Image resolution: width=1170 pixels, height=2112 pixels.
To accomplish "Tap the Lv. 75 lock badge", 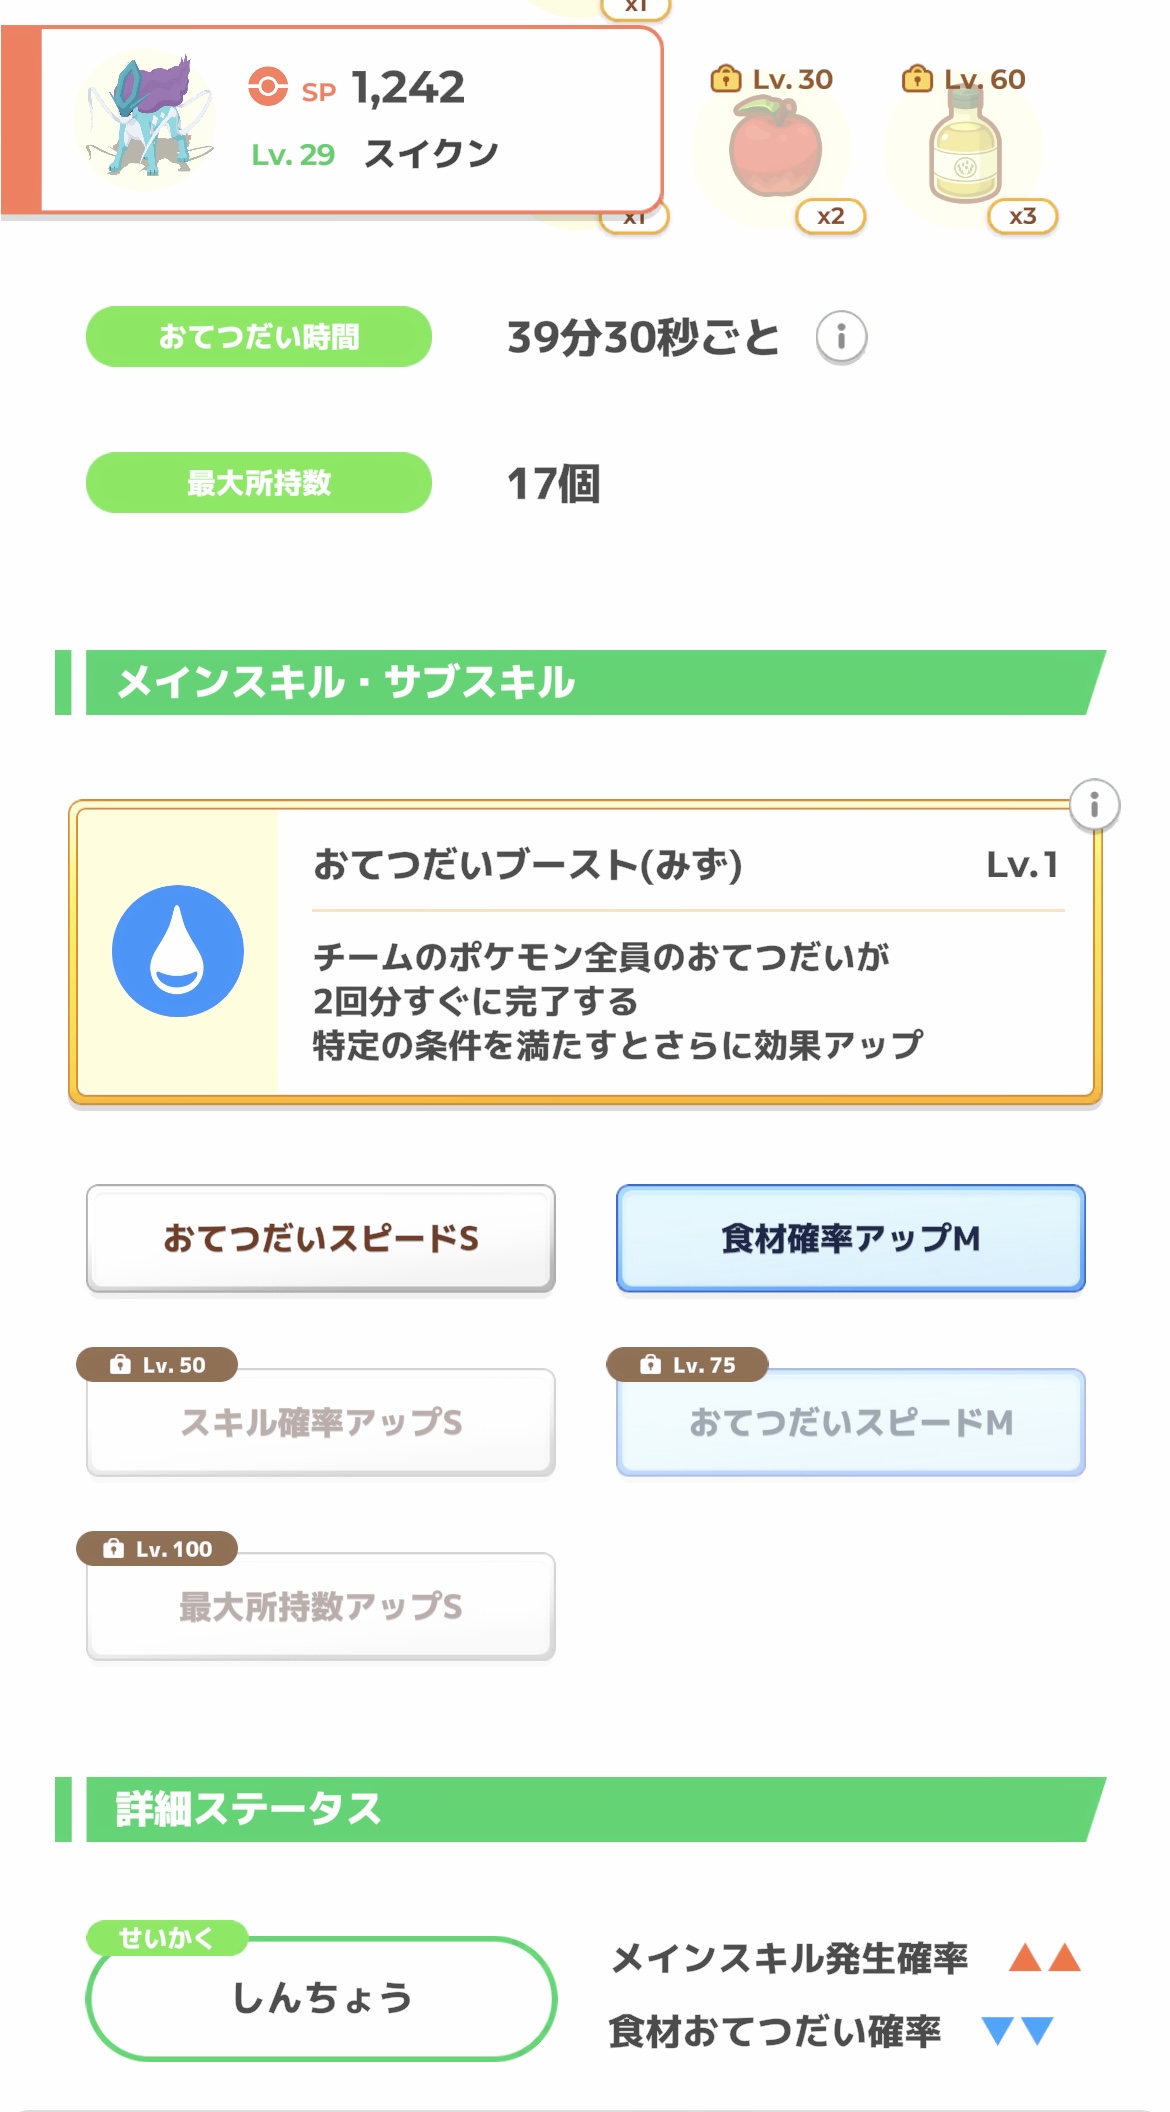I will coord(687,1365).
